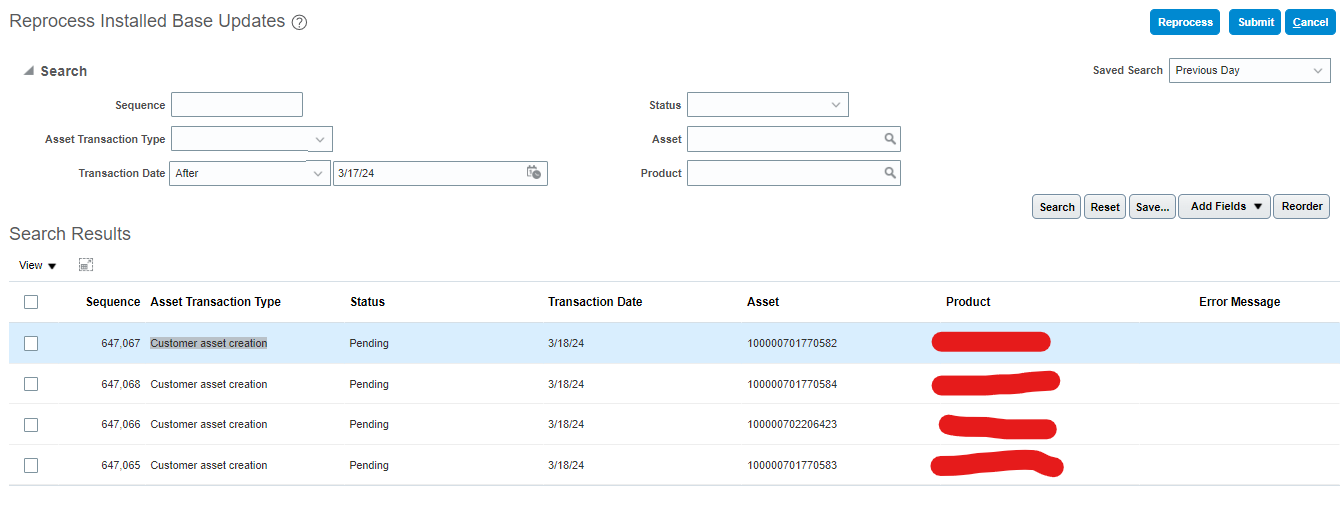Click the Reprocess button

coord(1185,22)
